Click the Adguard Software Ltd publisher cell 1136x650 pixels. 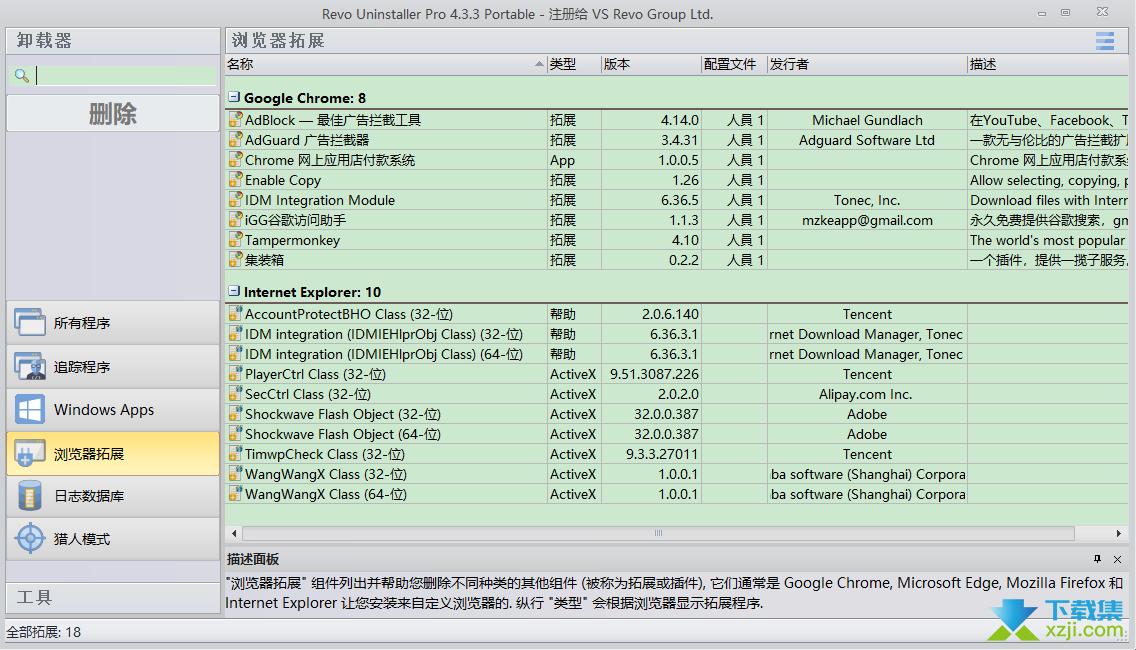click(866, 140)
